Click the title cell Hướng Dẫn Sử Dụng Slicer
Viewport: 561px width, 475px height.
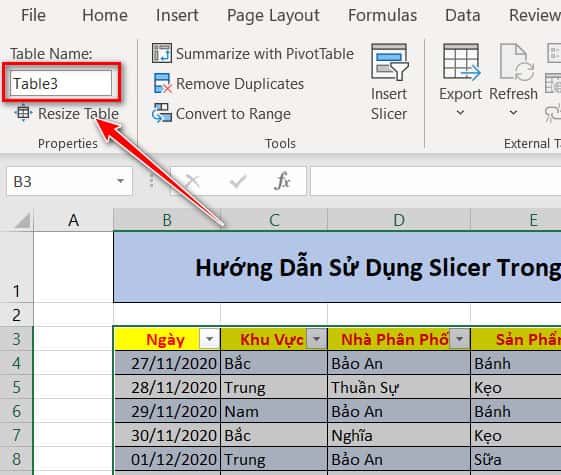pos(337,267)
